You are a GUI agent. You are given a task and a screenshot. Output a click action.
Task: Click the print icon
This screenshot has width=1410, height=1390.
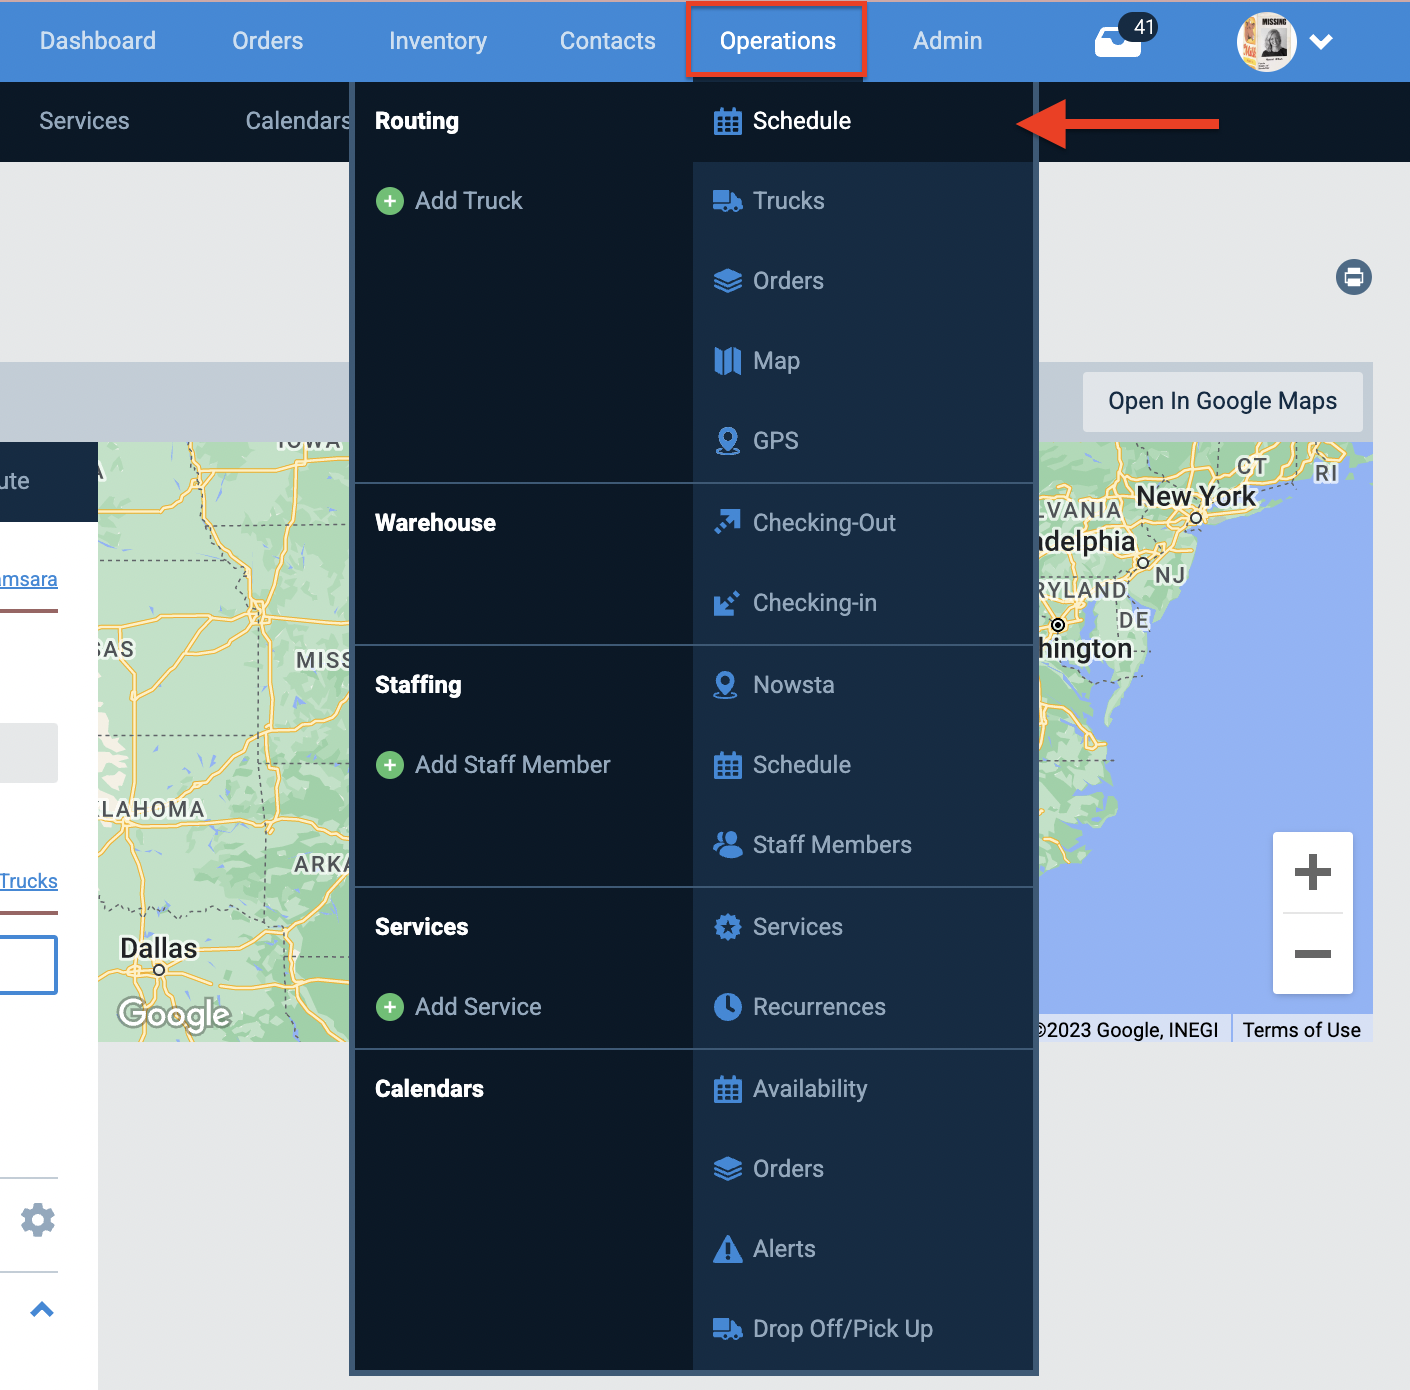1354,277
